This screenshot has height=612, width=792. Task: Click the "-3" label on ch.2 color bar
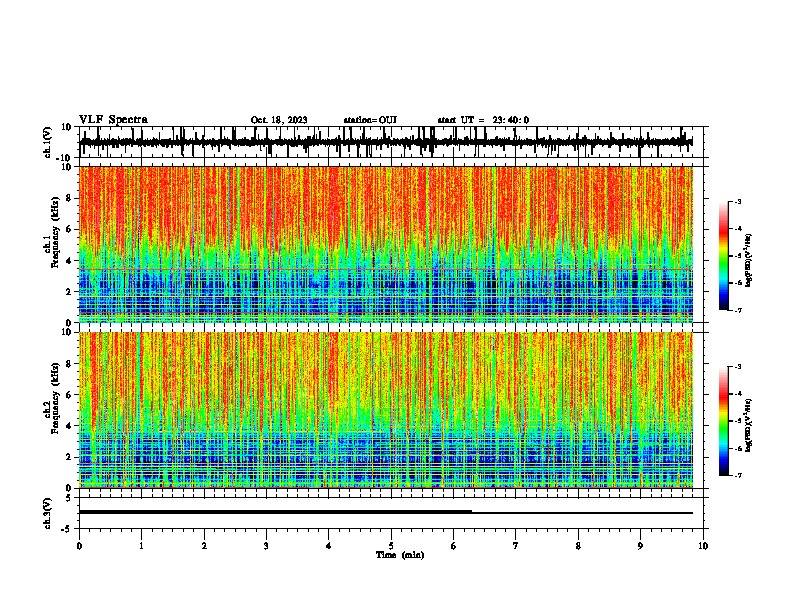click(x=737, y=367)
